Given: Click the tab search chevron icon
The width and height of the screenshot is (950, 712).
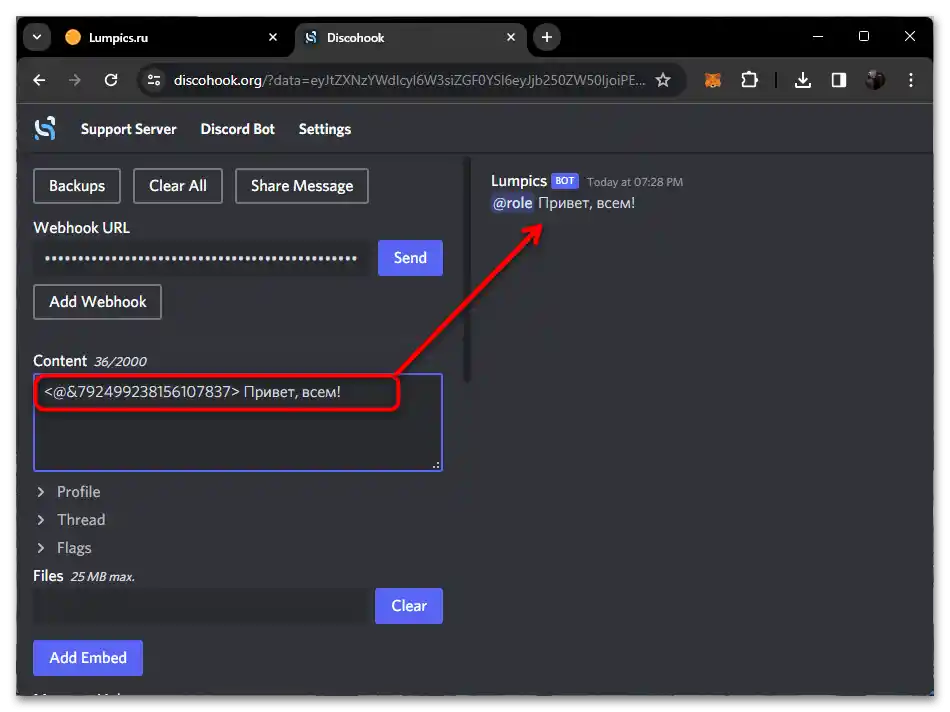Looking at the screenshot, I should pyautogui.click(x=36, y=36).
